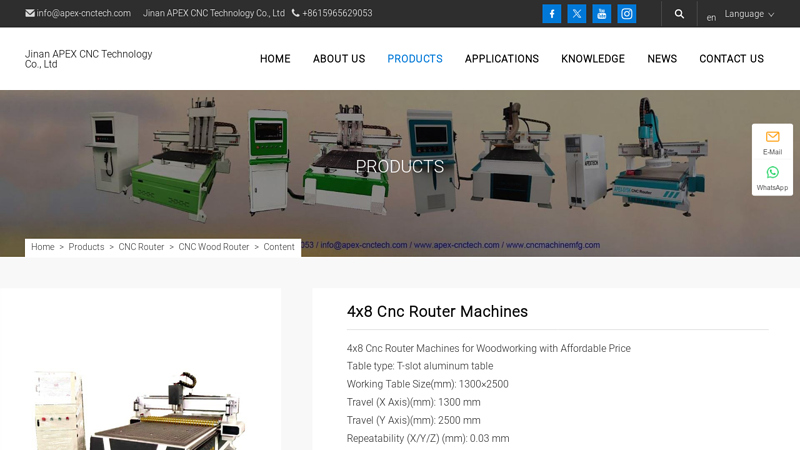Open the YouTube social icon

[602, 14]
